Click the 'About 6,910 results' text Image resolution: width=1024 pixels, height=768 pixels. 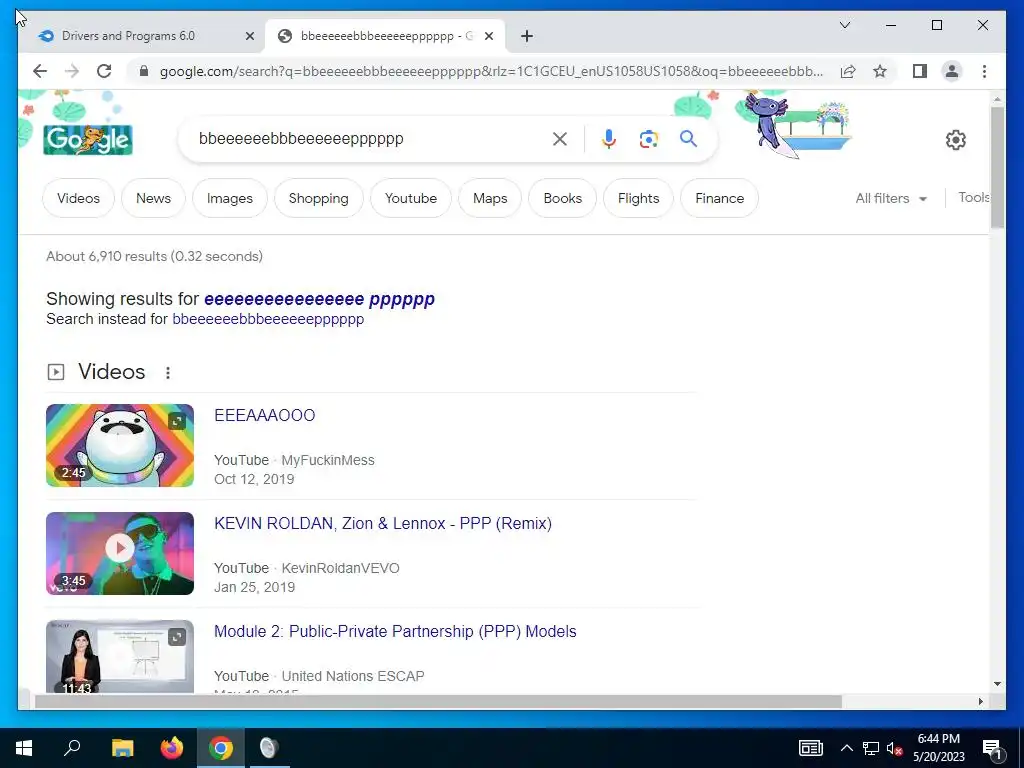(154, 256)
